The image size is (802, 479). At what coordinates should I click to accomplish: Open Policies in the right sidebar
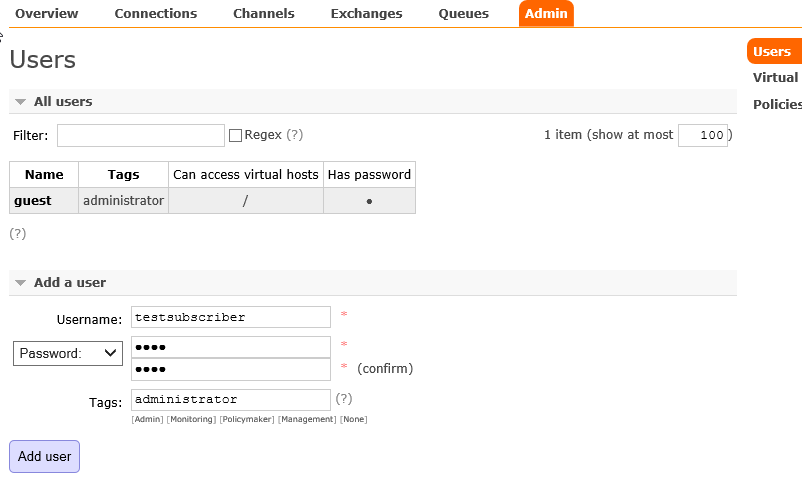coord(777,104)
